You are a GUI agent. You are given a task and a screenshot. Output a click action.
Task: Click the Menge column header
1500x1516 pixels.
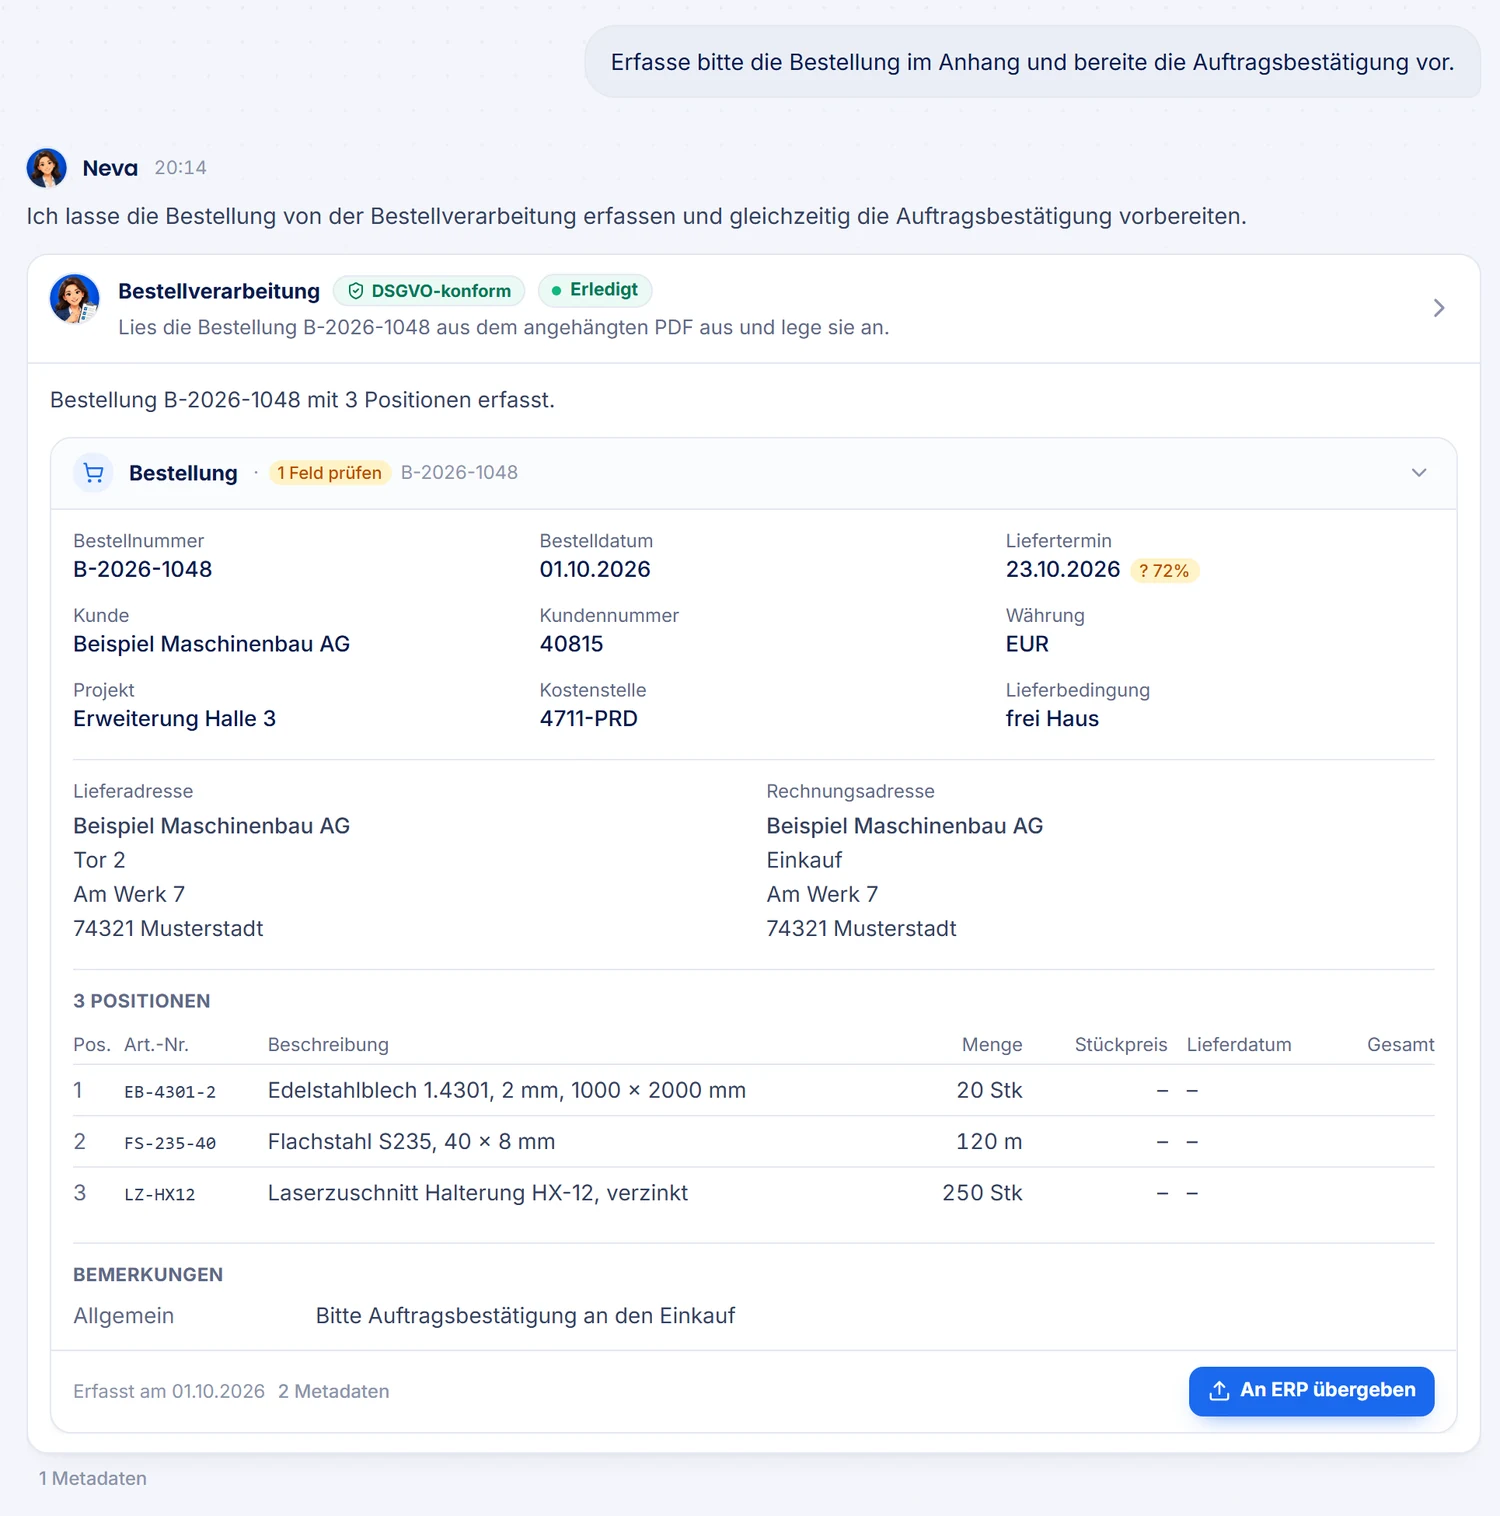click(x=992, y=1045)
